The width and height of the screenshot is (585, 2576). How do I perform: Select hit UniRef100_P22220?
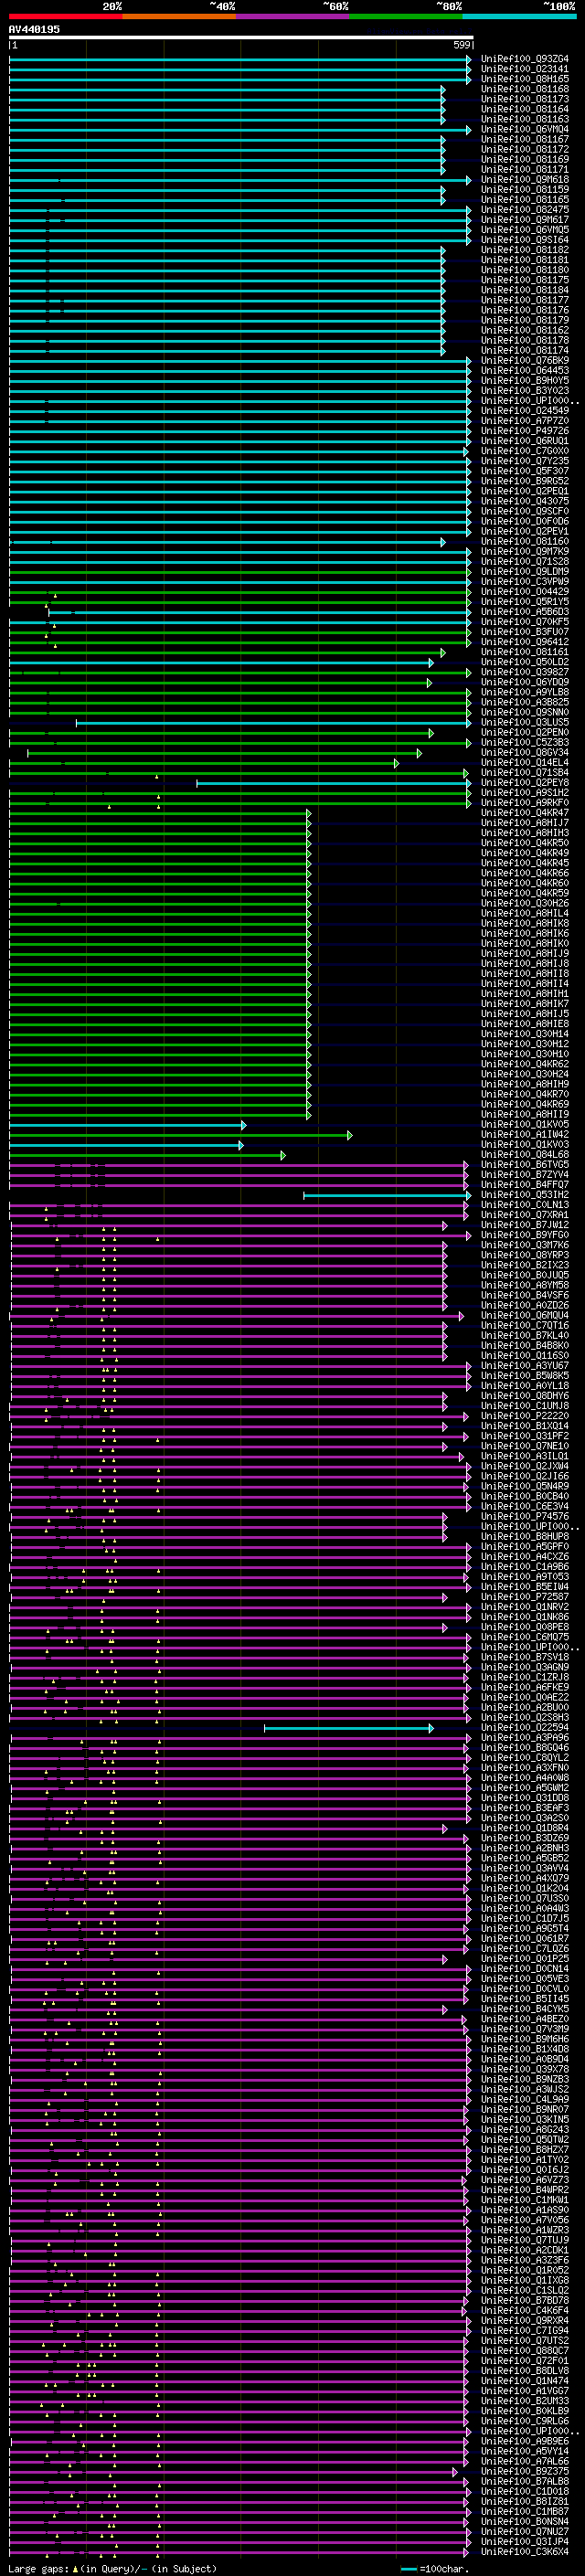525,1416
